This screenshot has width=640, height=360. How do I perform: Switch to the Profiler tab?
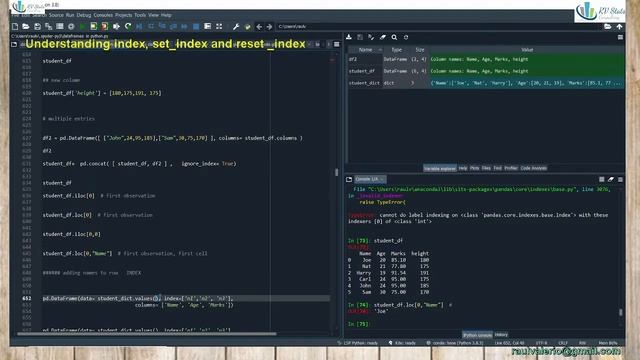pyautogui.click(x=511, y=168)
